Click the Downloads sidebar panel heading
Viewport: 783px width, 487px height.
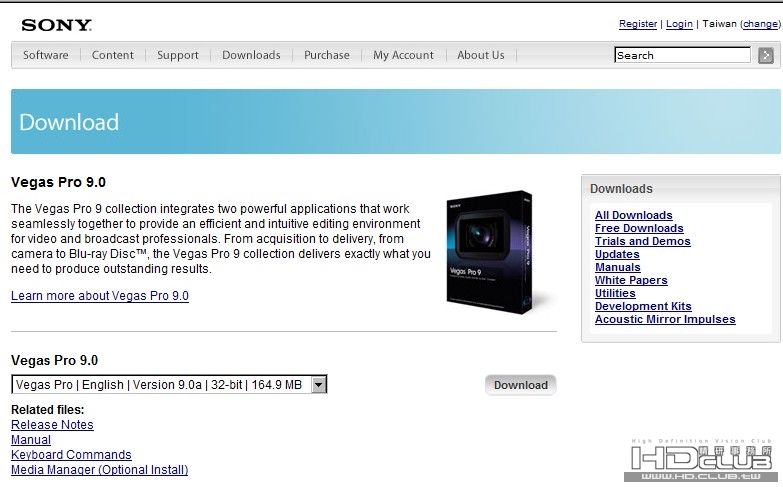click(x=621, y=188)
